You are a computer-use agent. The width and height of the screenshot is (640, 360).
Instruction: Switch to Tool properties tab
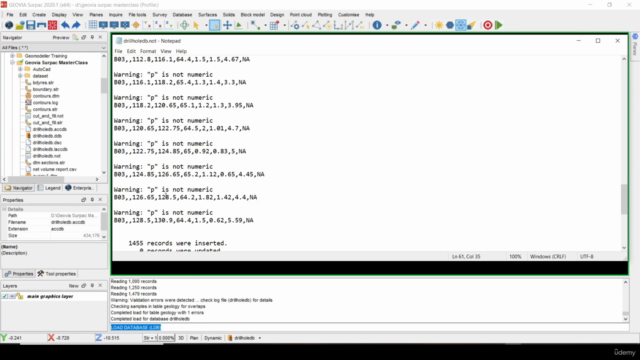[57, 274]
